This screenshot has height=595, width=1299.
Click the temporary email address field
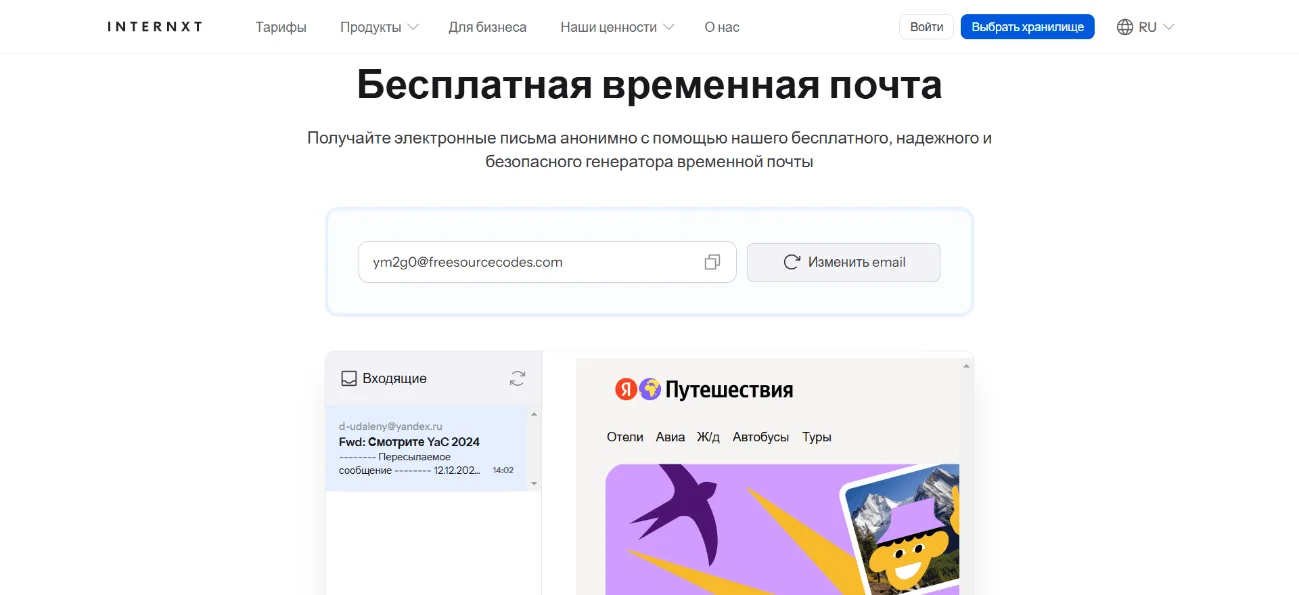coord(547,262)
